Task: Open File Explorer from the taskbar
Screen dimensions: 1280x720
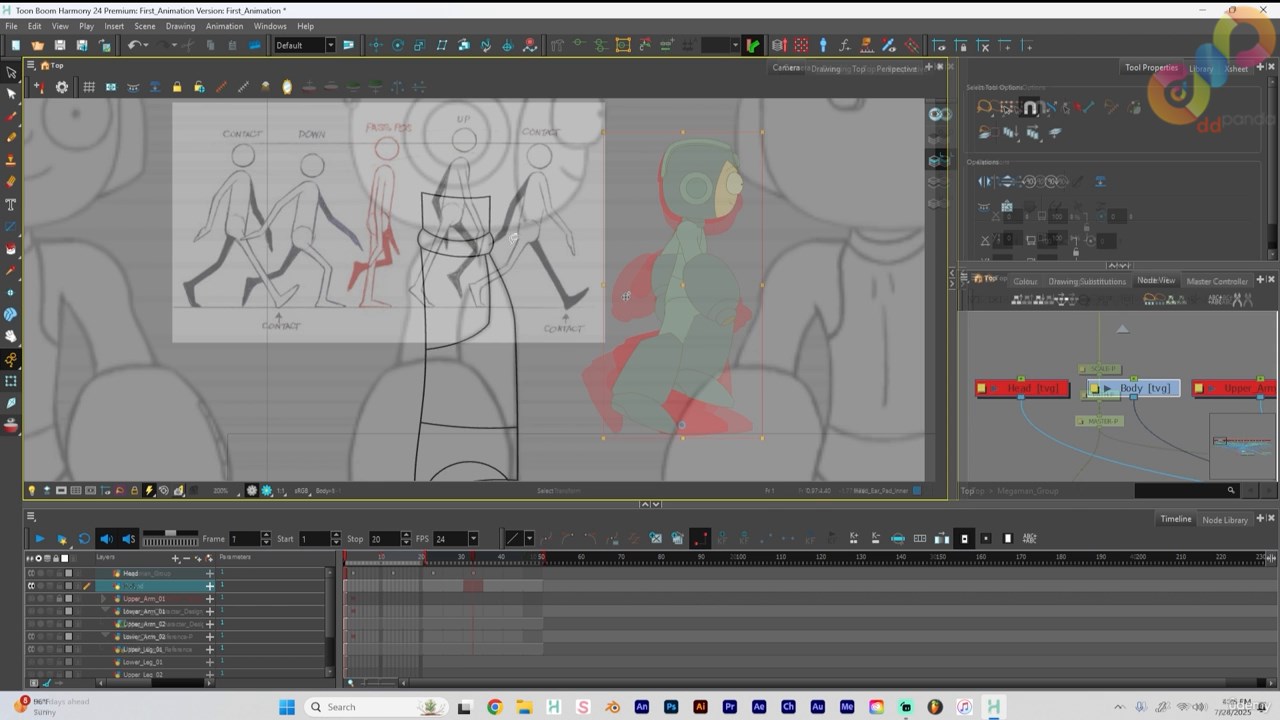Action: click(x=524, y=707)
